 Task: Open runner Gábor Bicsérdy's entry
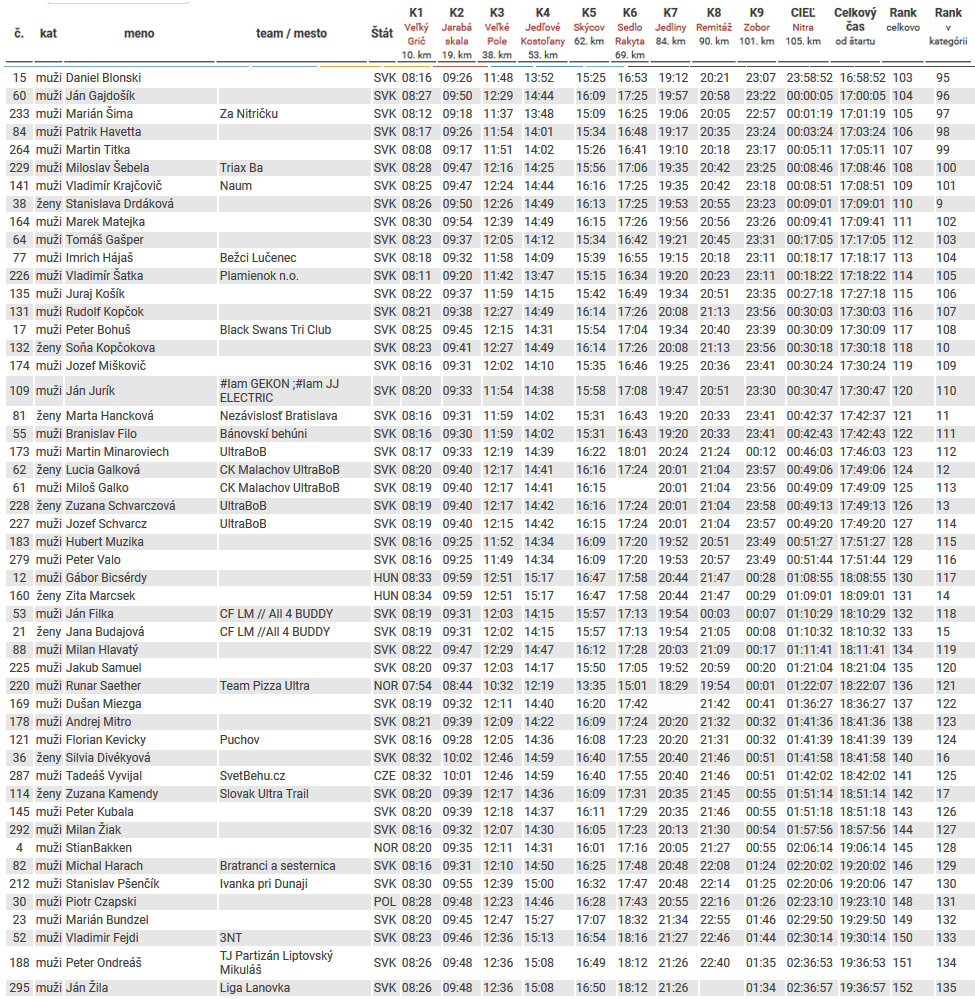pyautogui.click(x=106, y=578)
